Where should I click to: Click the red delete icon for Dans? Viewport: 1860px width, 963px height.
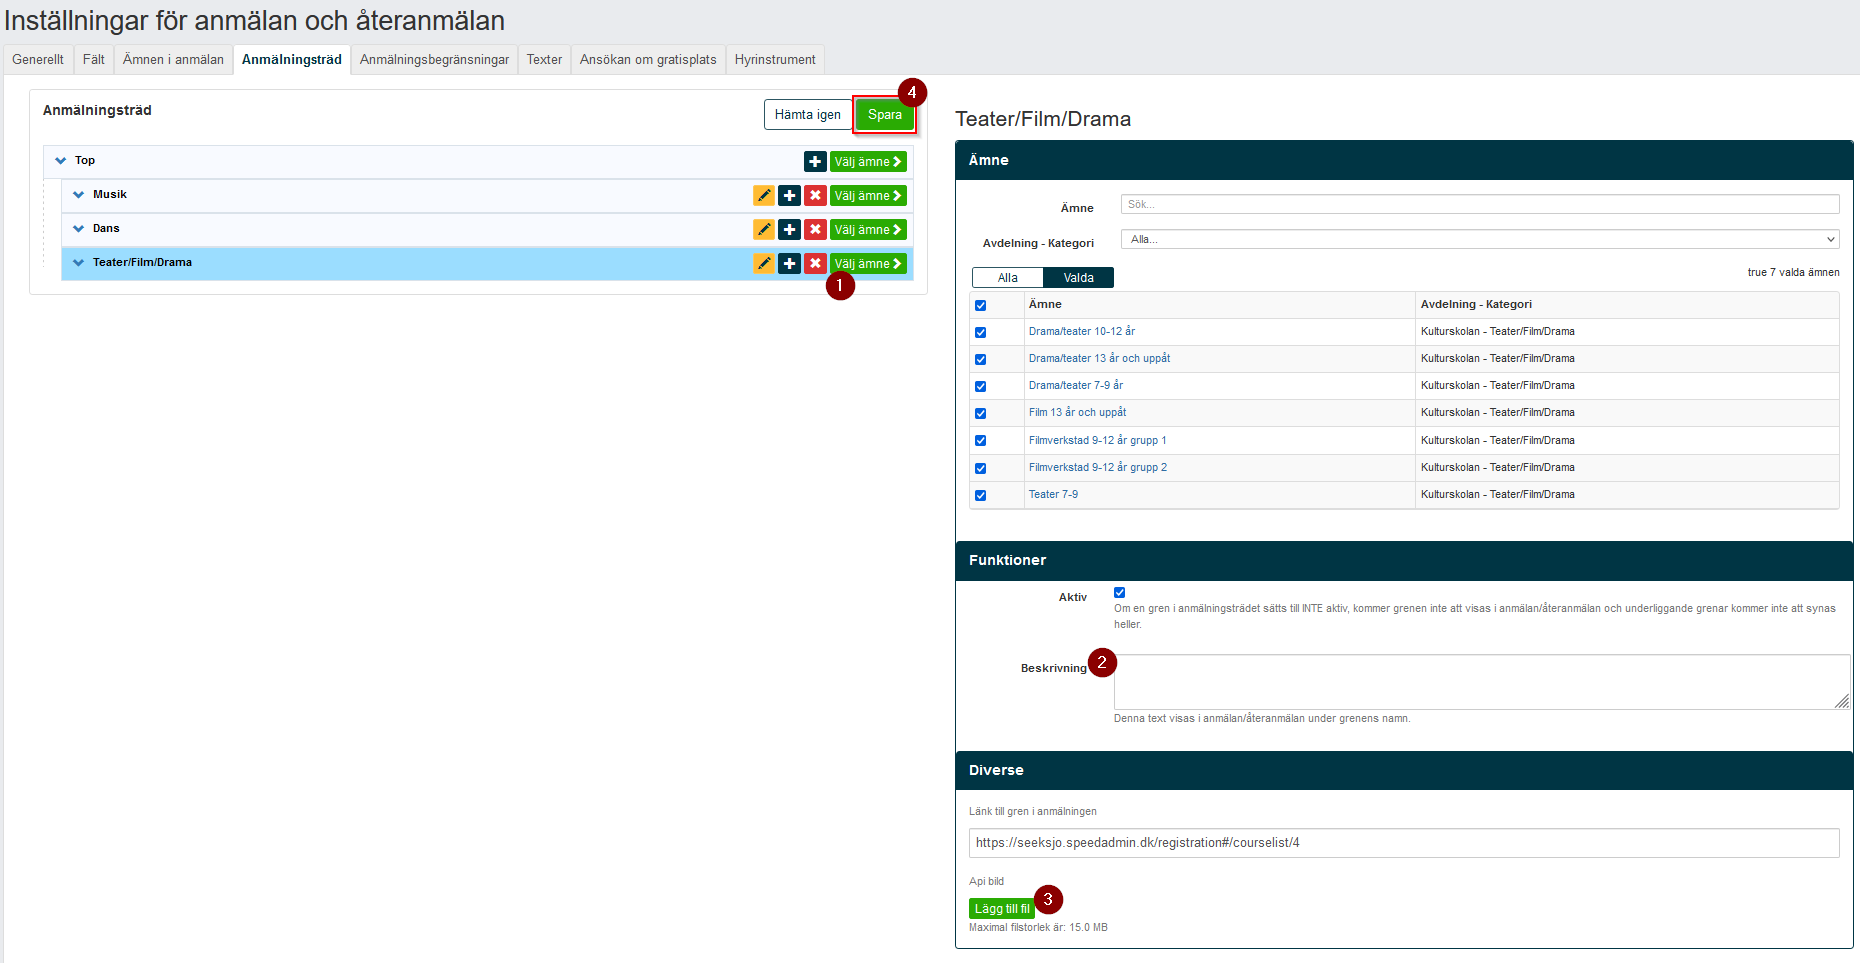click(x=815, y=230)
